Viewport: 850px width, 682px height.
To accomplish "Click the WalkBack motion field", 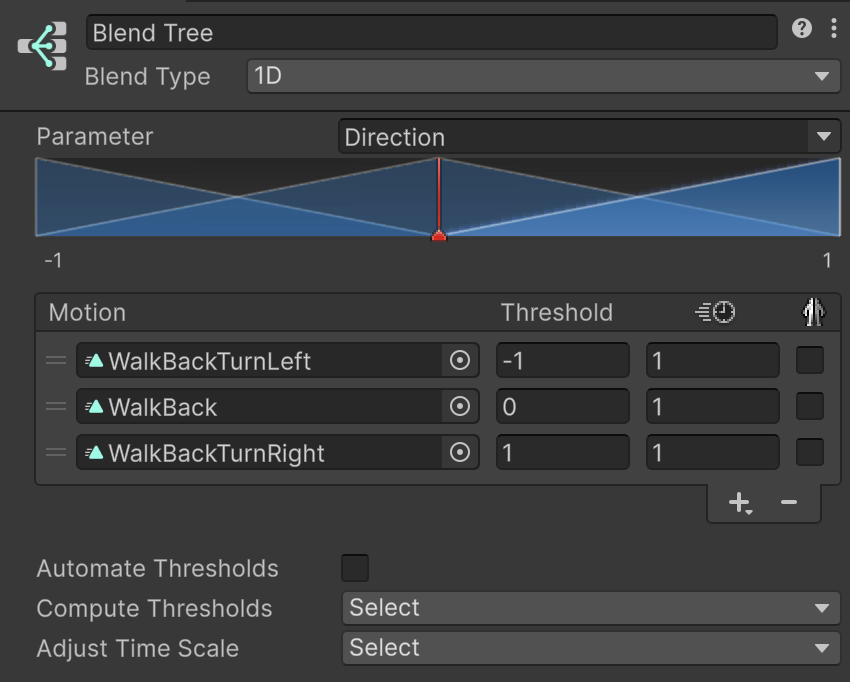I will coord(278,406).
